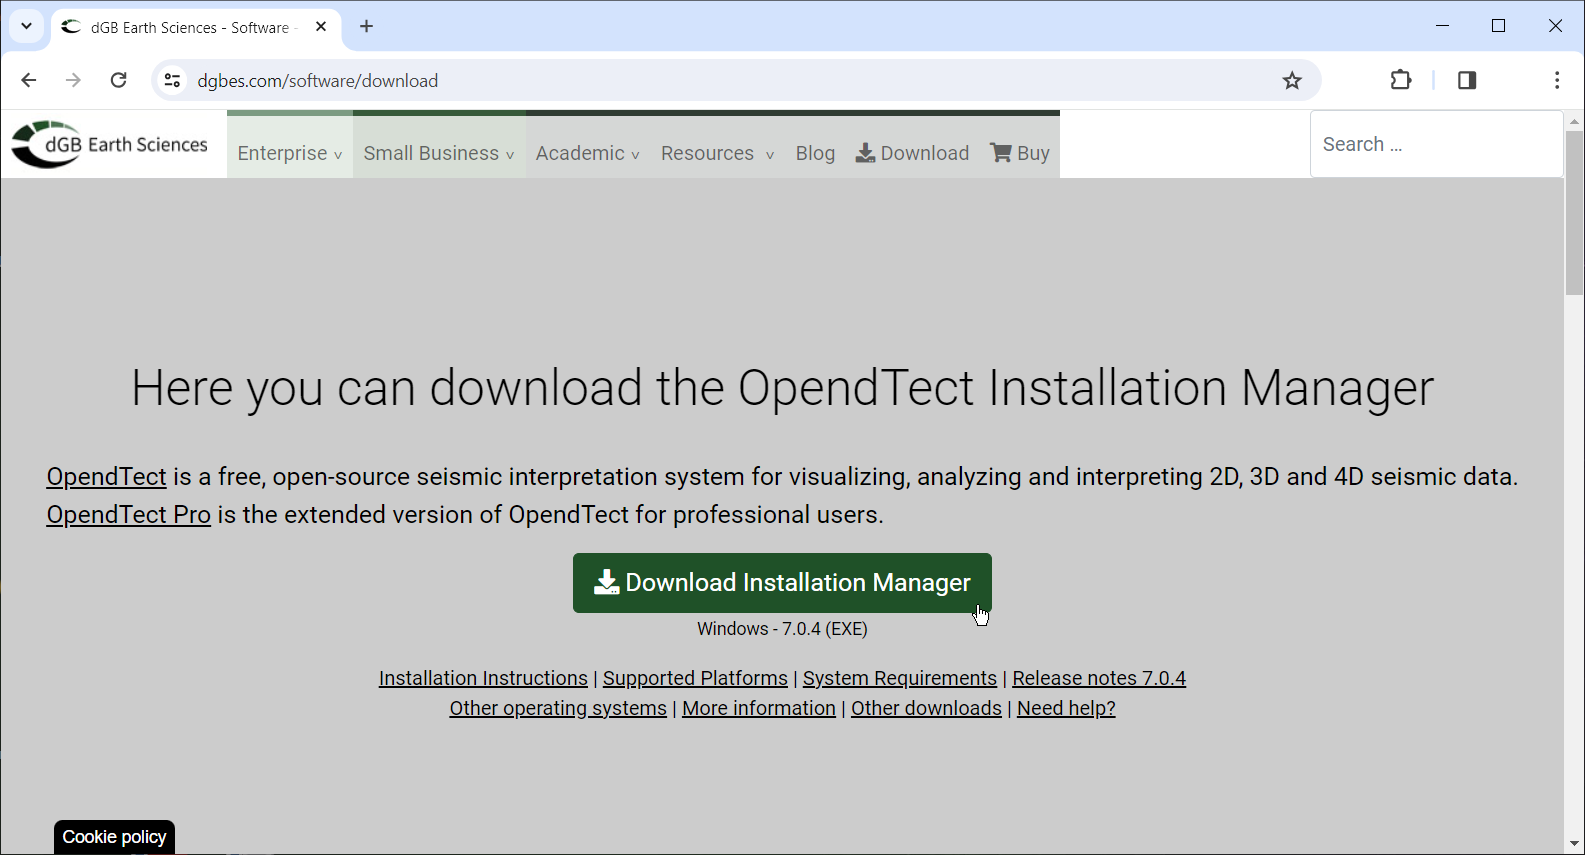Go to the Blog page

[x=815, y=153]
